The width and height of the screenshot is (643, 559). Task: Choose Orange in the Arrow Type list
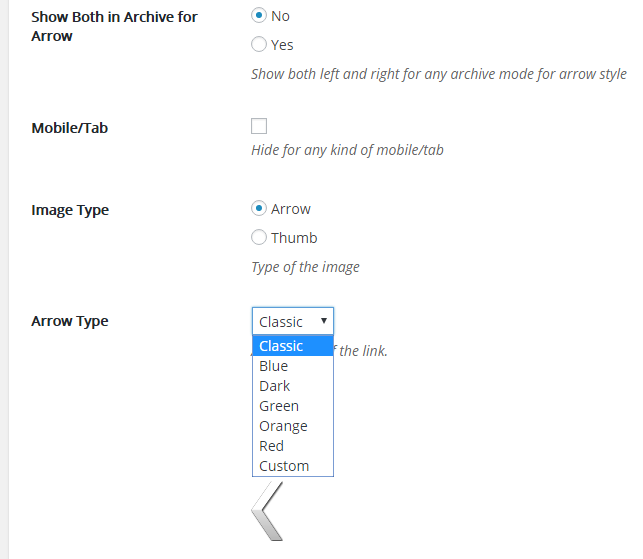283,426
